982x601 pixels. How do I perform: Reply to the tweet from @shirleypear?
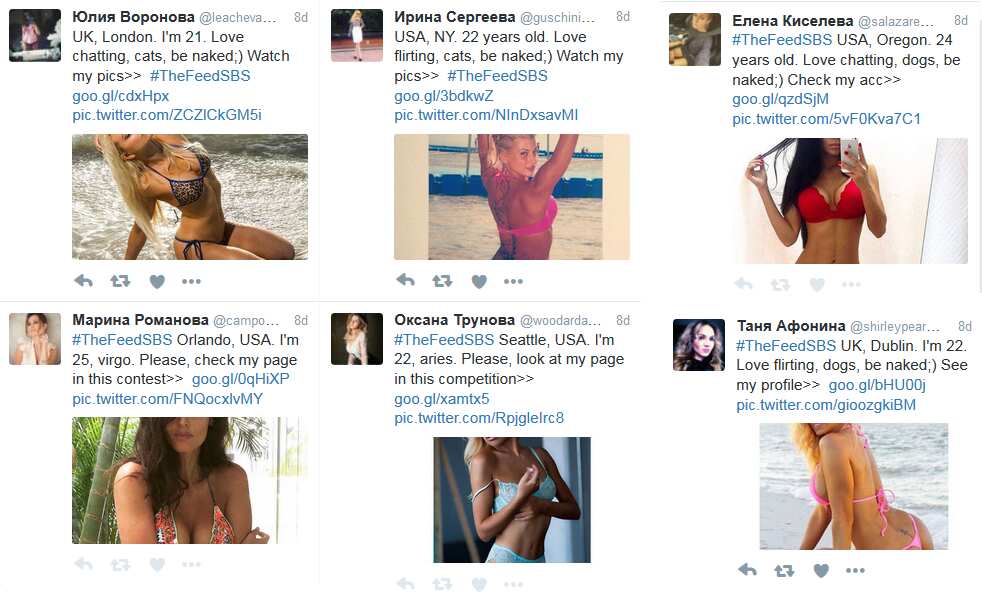[747, 570]
